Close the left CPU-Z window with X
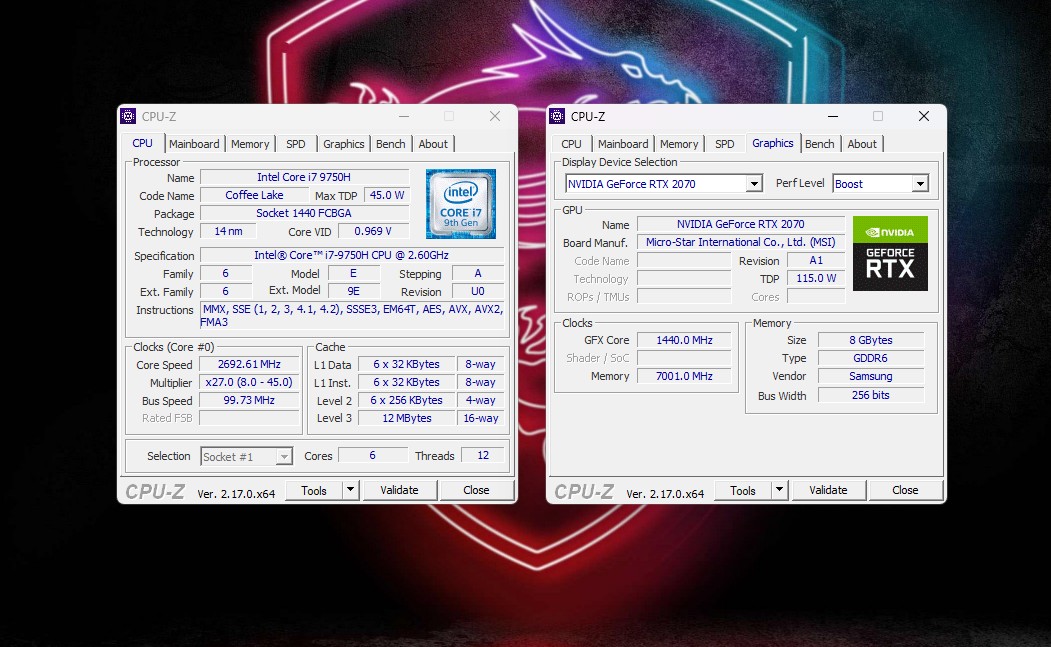Screen dimensions: 1051x647 [x=494, y=116]
